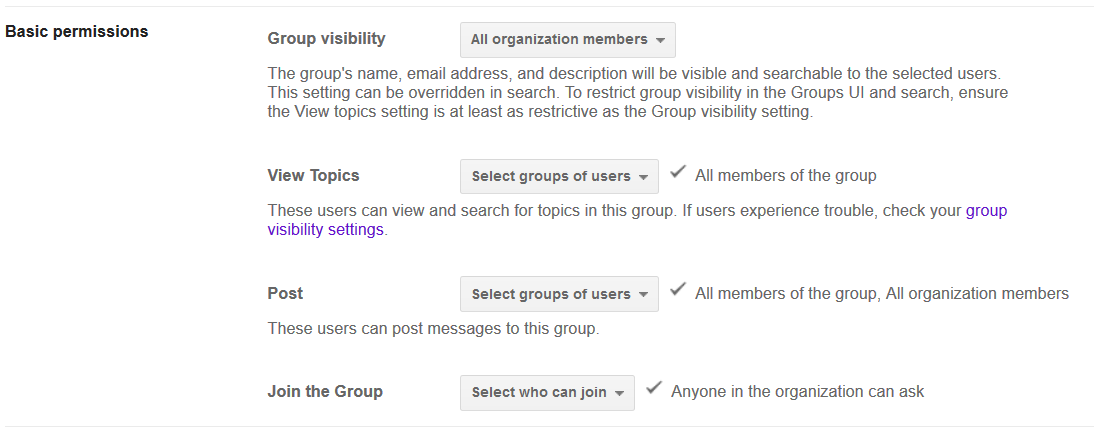The width and height of the screenshot is (1094, 432).
Task: Click the checkmark beside Post selection
Action: pyautogui.click(x=678, y=291)
